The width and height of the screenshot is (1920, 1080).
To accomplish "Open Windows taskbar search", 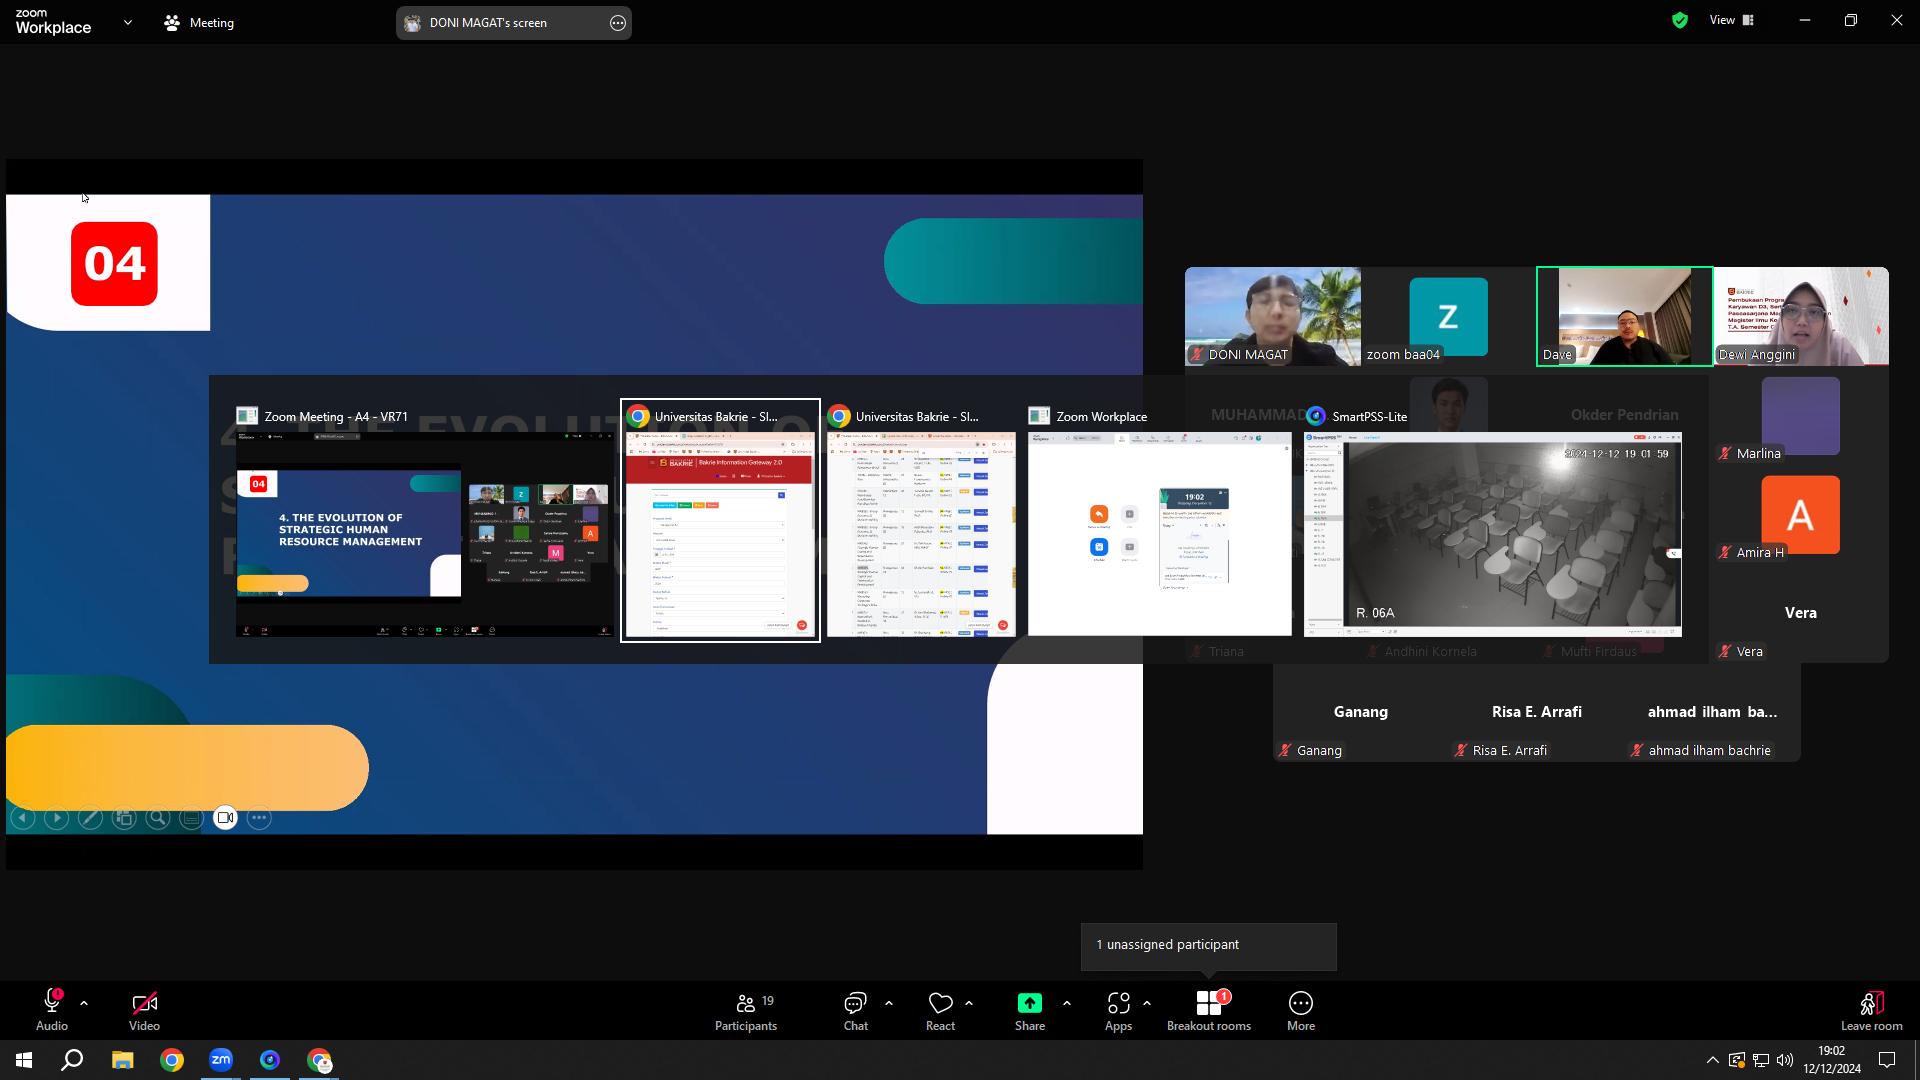I will point(72,1060).
